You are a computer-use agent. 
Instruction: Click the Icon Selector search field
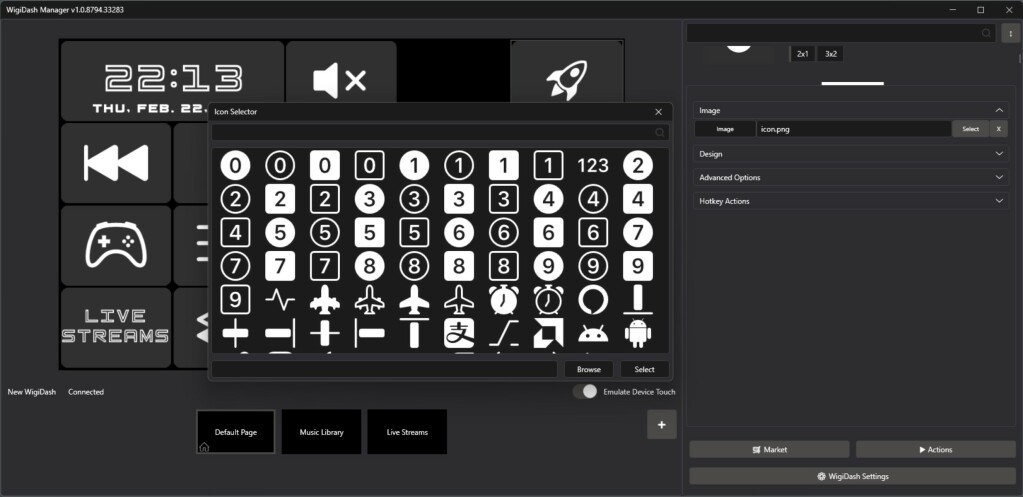430,132
